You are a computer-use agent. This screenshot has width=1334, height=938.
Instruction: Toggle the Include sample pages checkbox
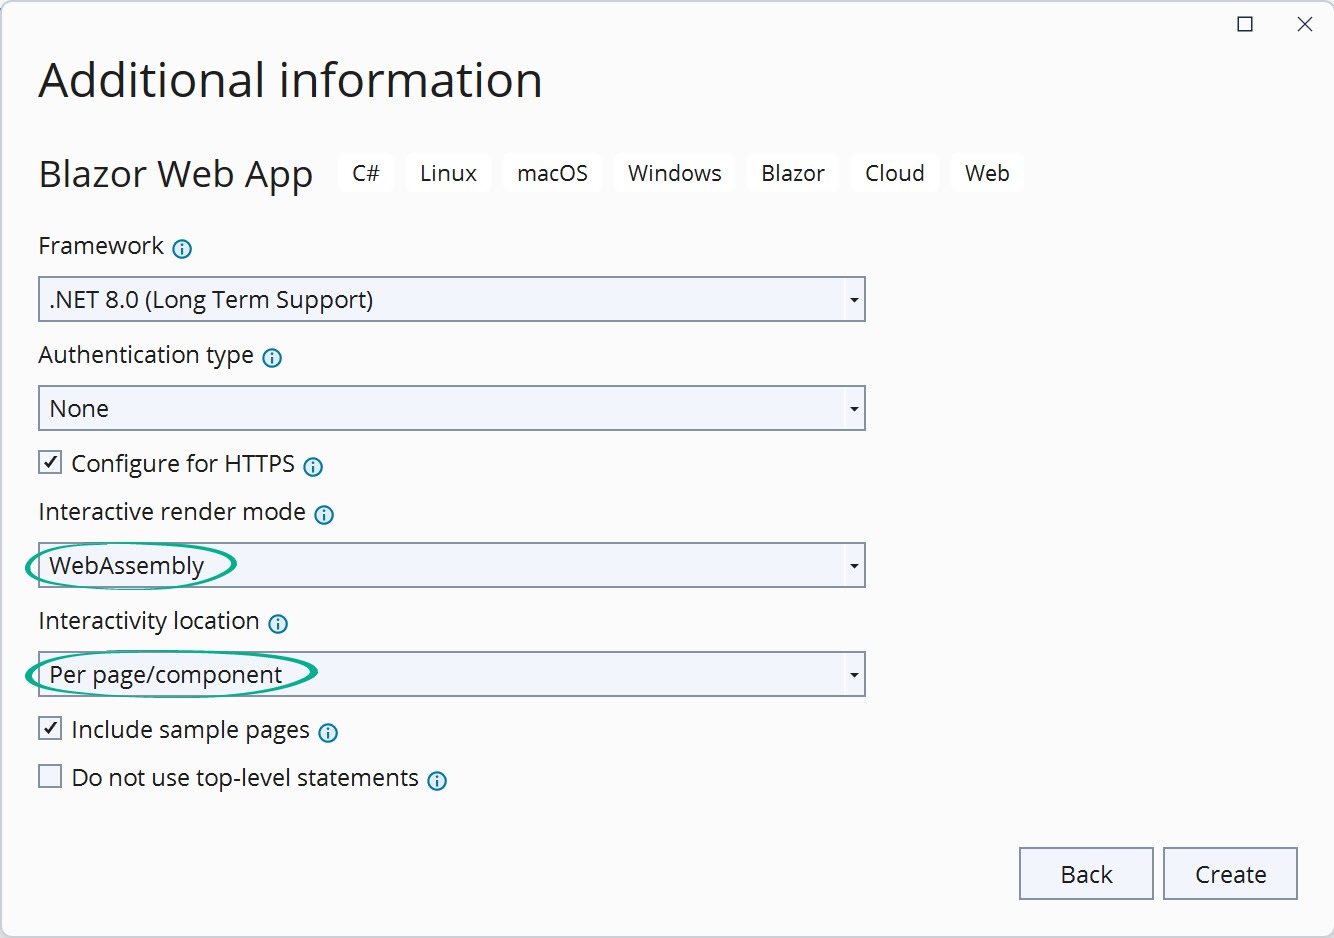coord(50,728)
